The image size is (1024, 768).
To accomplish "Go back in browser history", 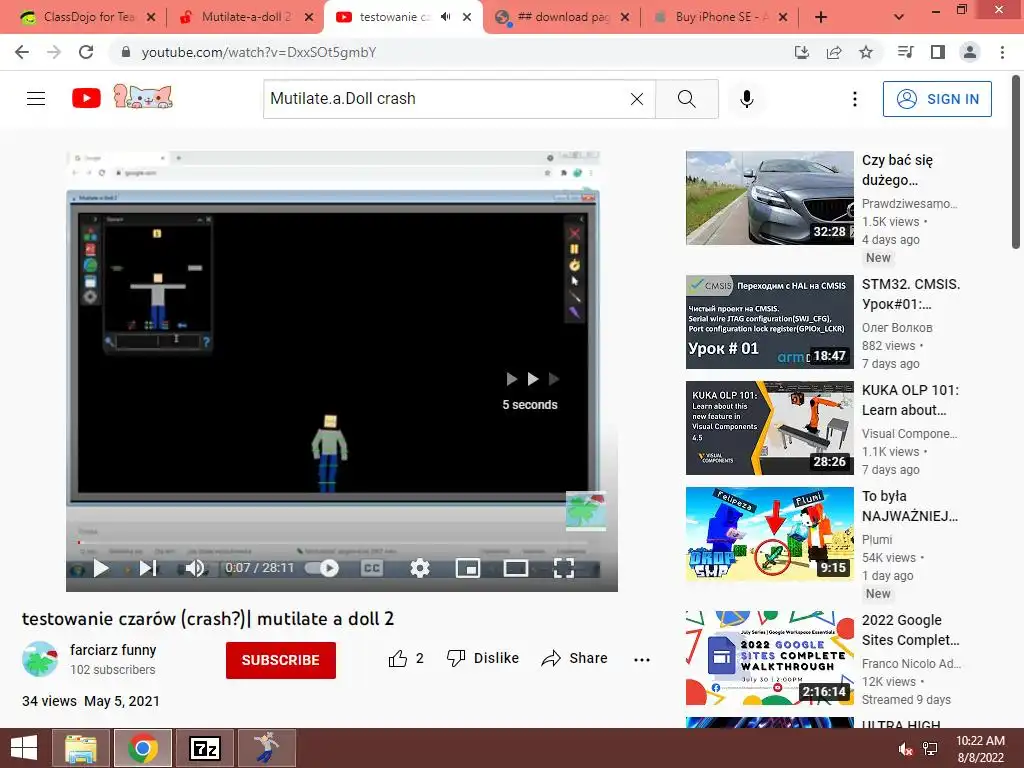I will (x=22, y=52).
